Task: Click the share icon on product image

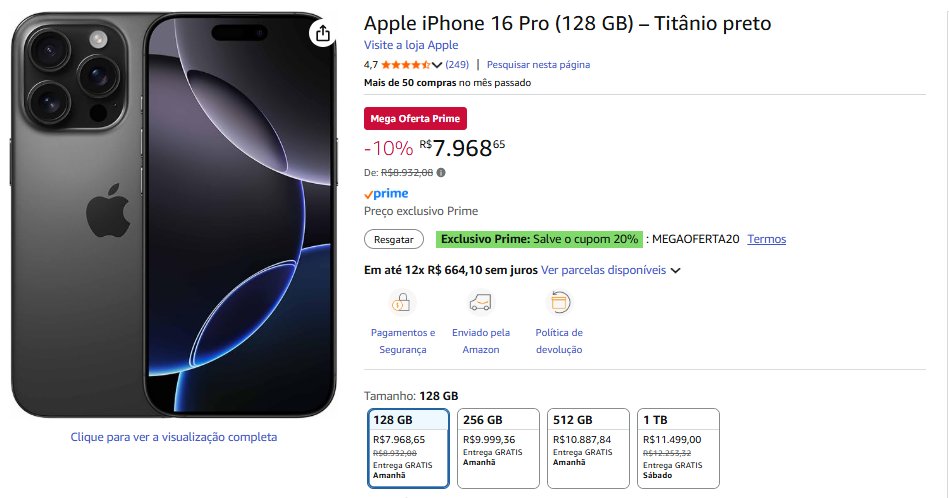Action: [322, 34]
